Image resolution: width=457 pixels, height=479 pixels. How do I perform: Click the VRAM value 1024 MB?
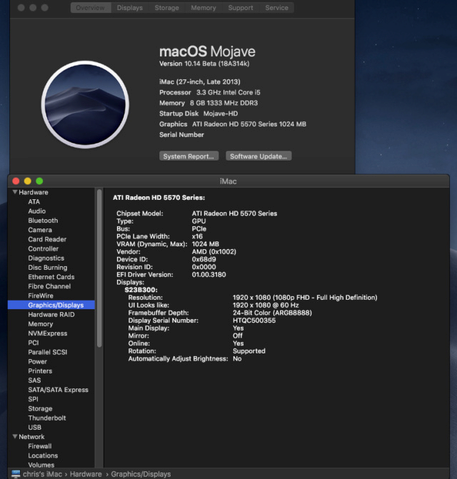pyautogui.click(x=205, y=244)
